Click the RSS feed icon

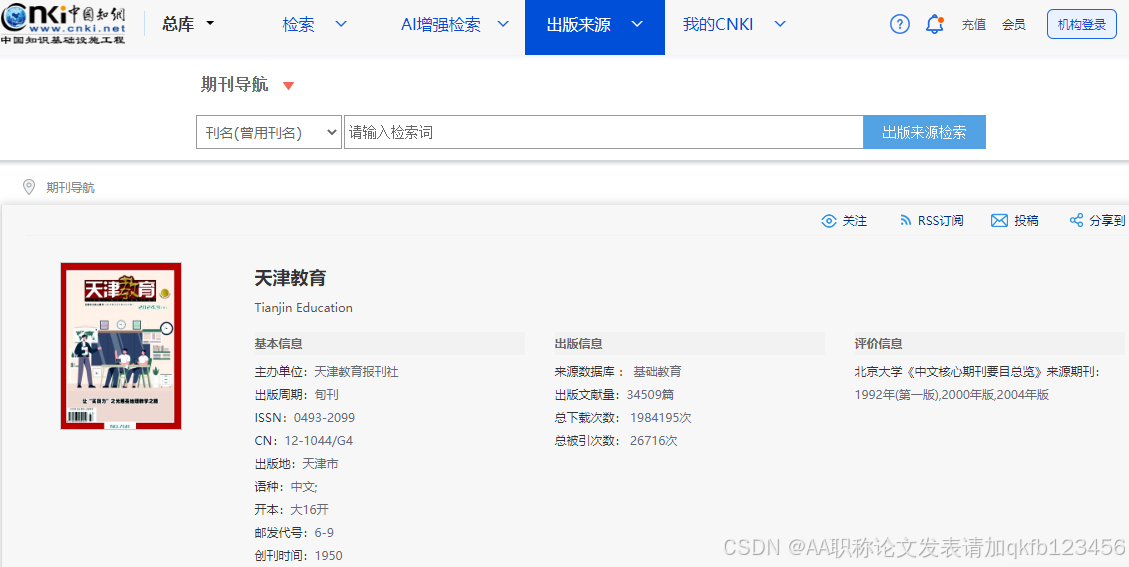pos(906,221)
